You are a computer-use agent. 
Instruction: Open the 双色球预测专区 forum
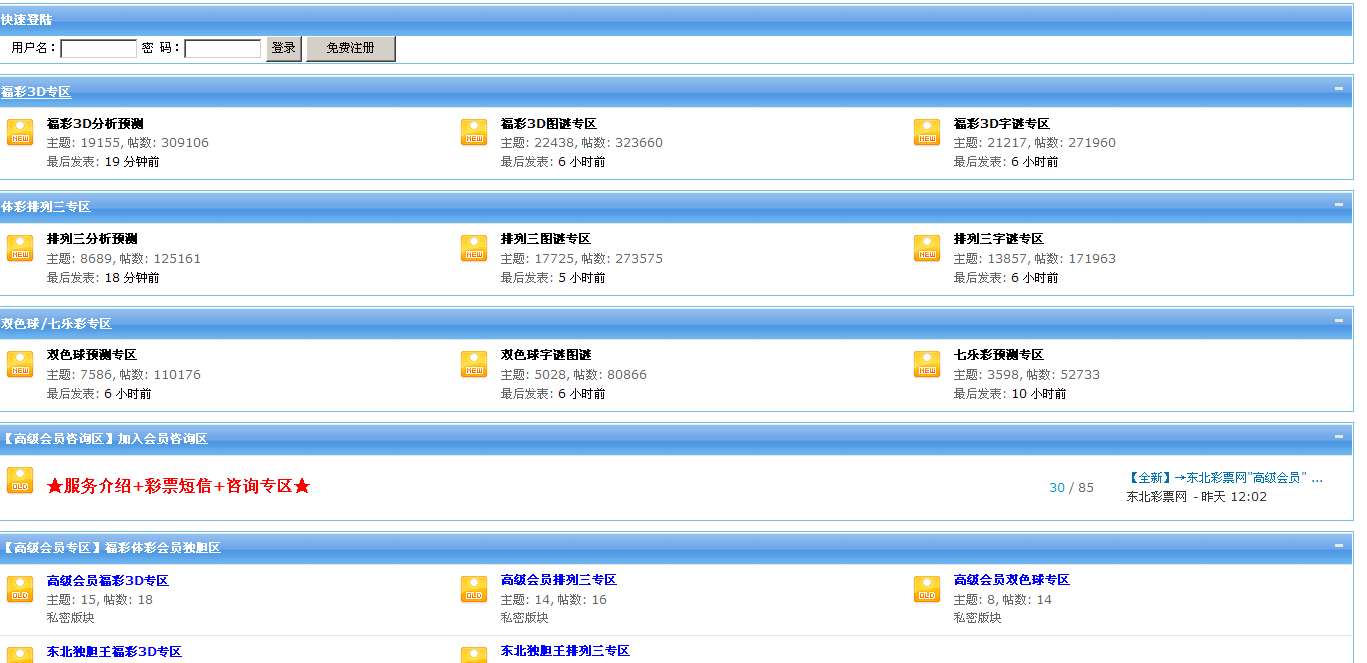92,355
